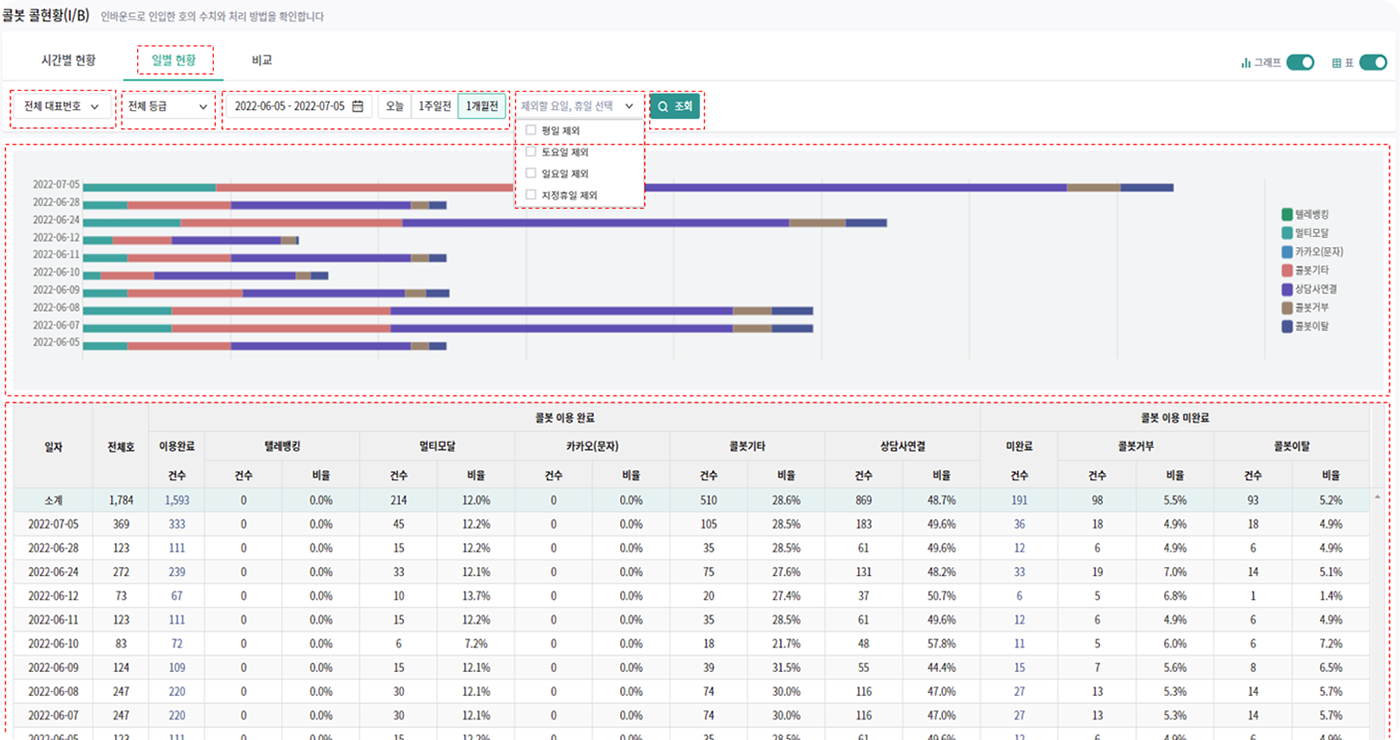Click the 텔레뱅킹 table column header
The height and width of the screenshot is (740, 1400).
pyautogui.click(x=282, y=447)
